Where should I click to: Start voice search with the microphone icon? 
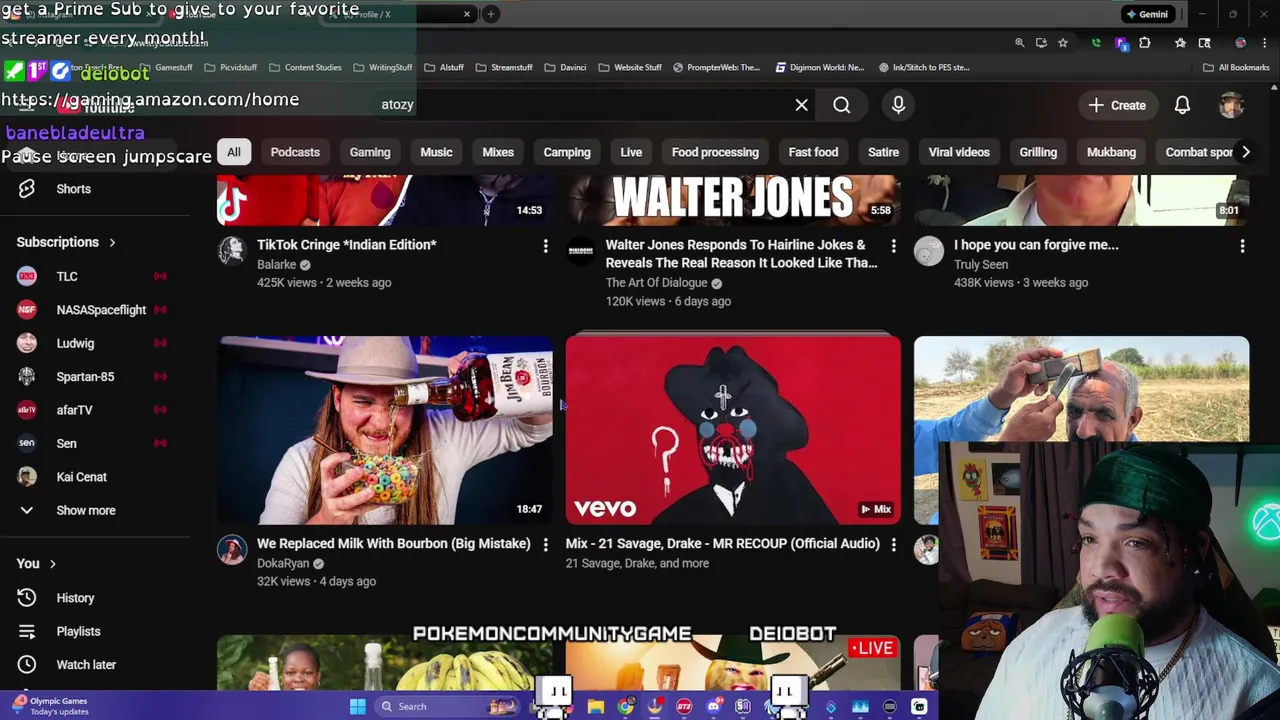pos(898,105)
